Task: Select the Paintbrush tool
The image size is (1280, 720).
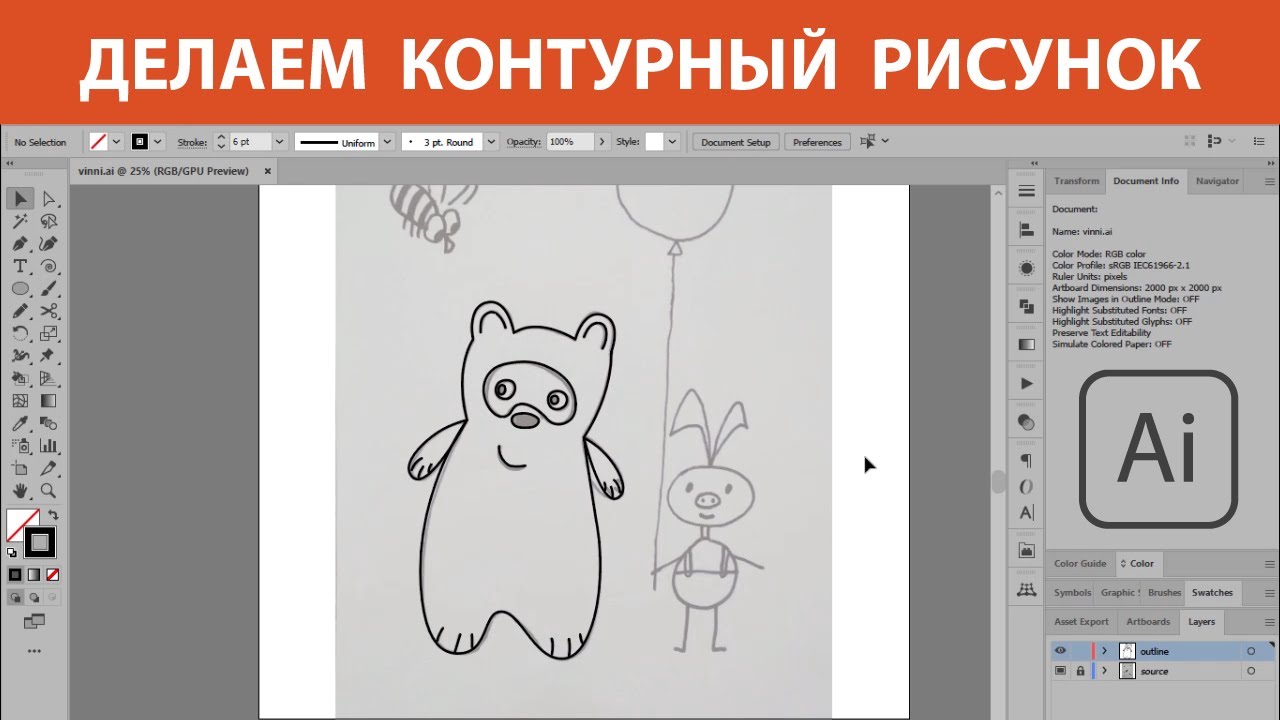Action: [x=48, y=289]
